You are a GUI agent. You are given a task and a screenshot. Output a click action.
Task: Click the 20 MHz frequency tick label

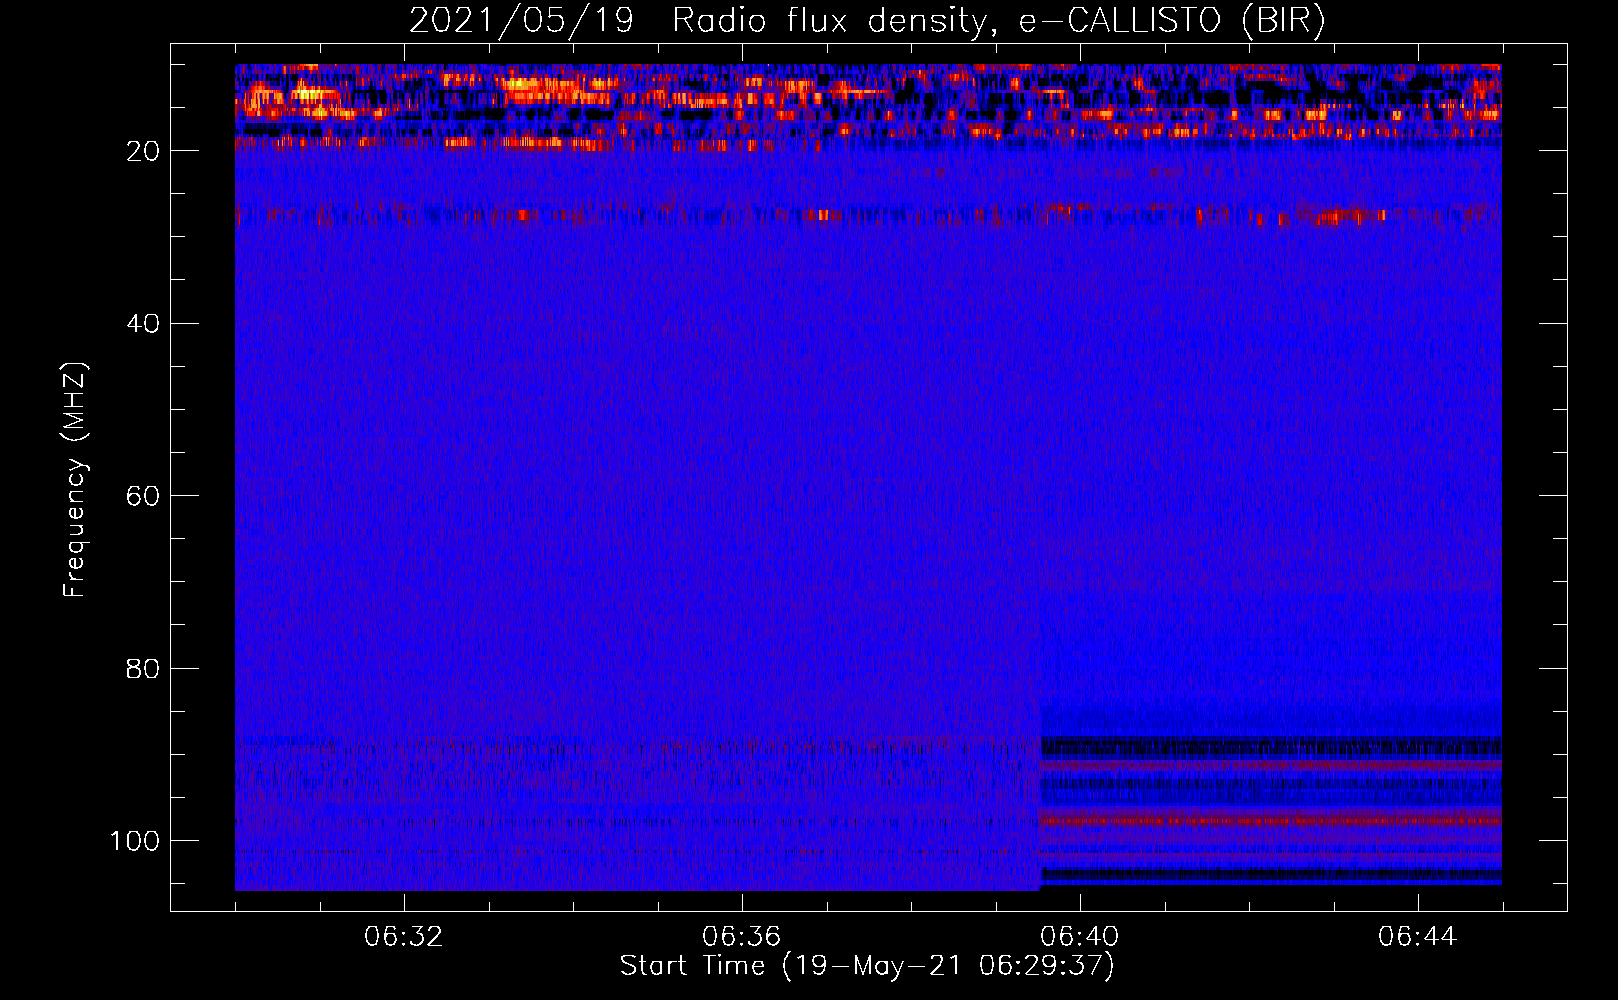pos(144,151)
